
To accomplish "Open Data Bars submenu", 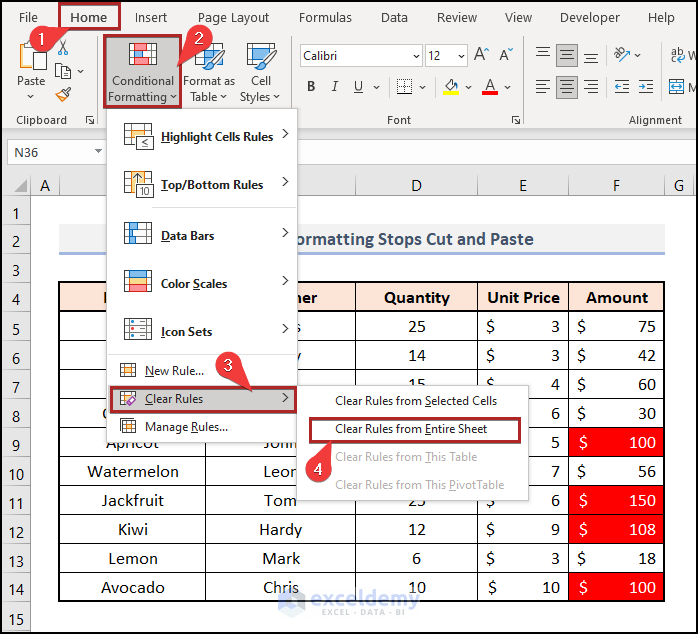I will point(203,235).
